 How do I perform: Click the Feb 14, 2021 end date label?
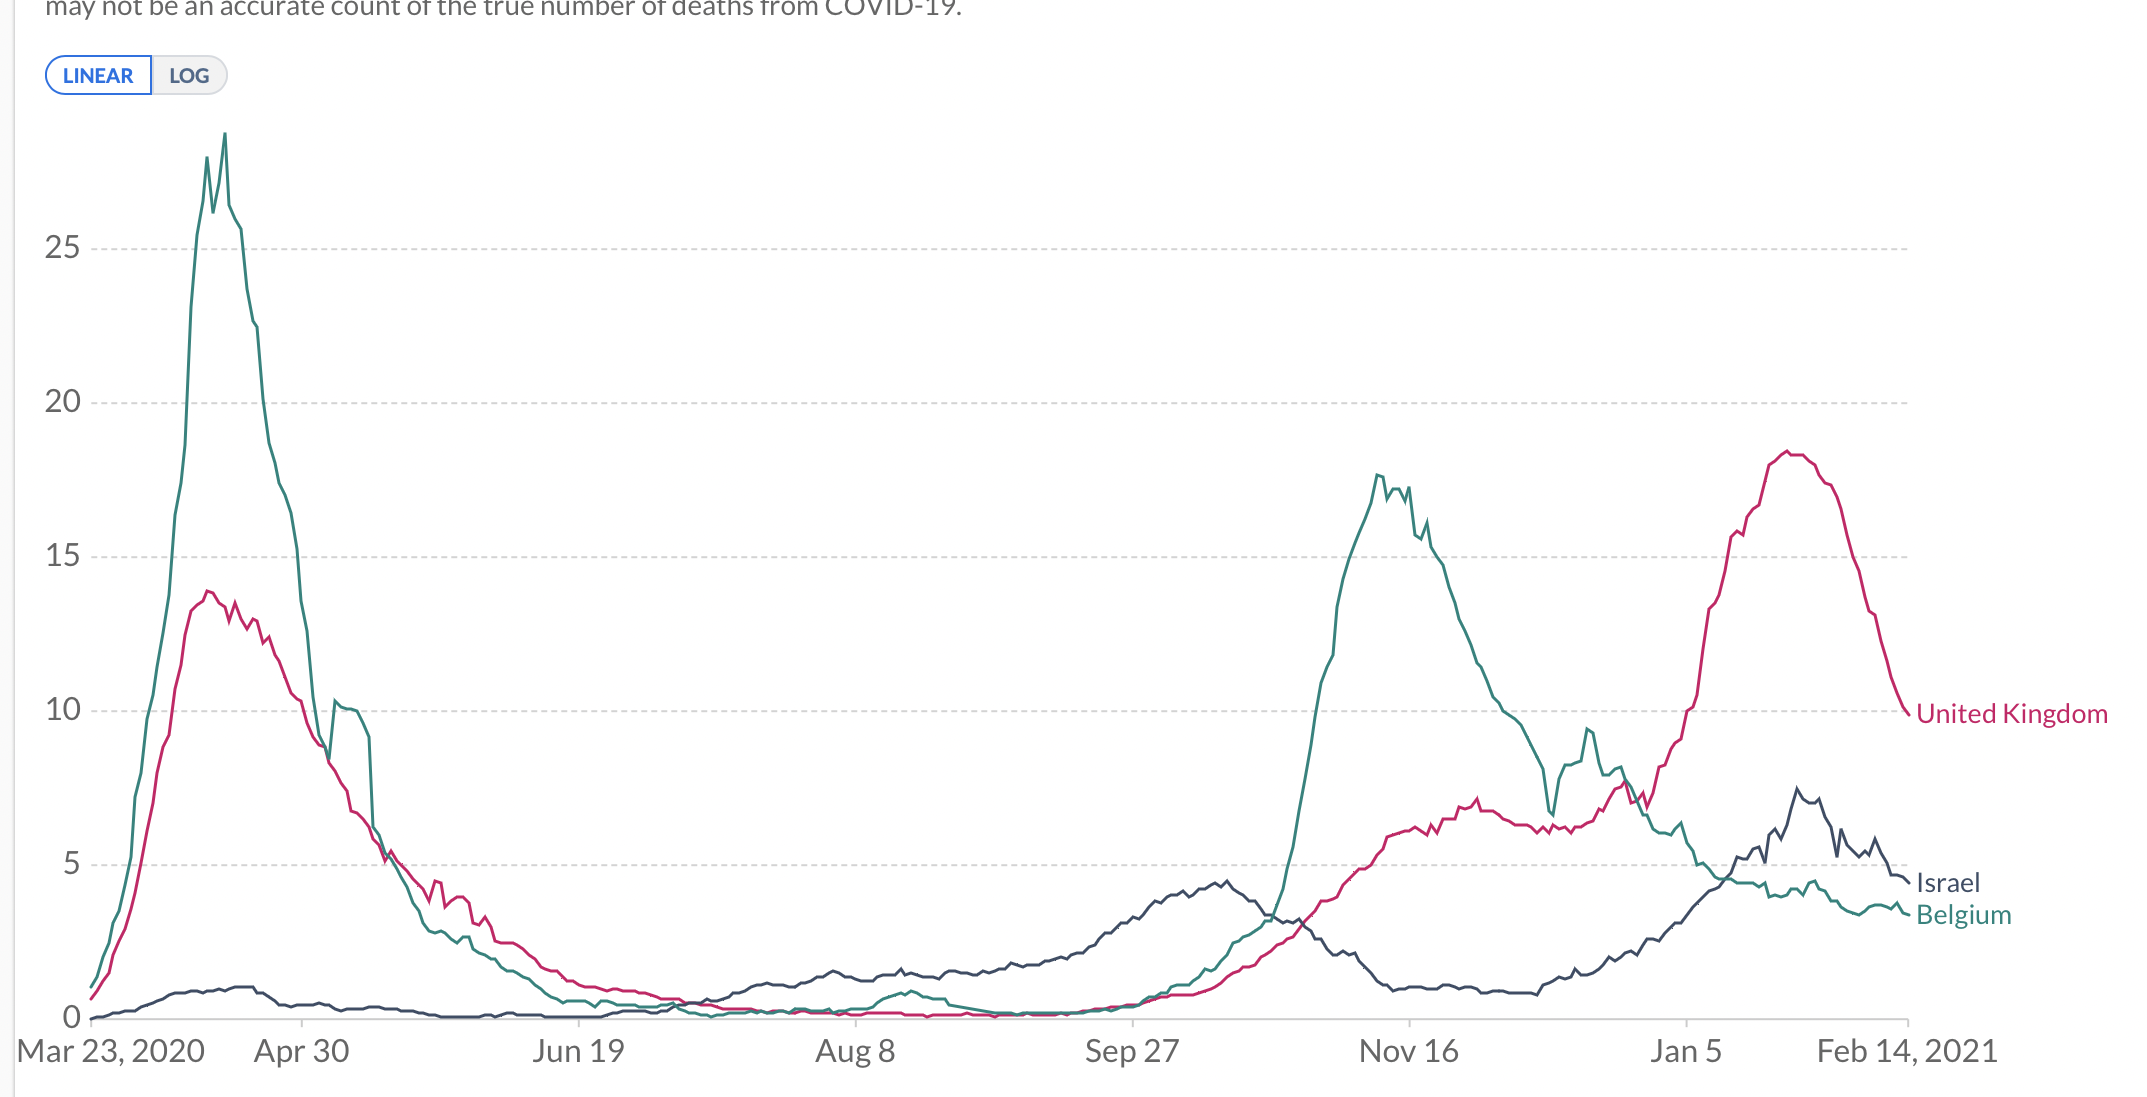[1907, 1051]
